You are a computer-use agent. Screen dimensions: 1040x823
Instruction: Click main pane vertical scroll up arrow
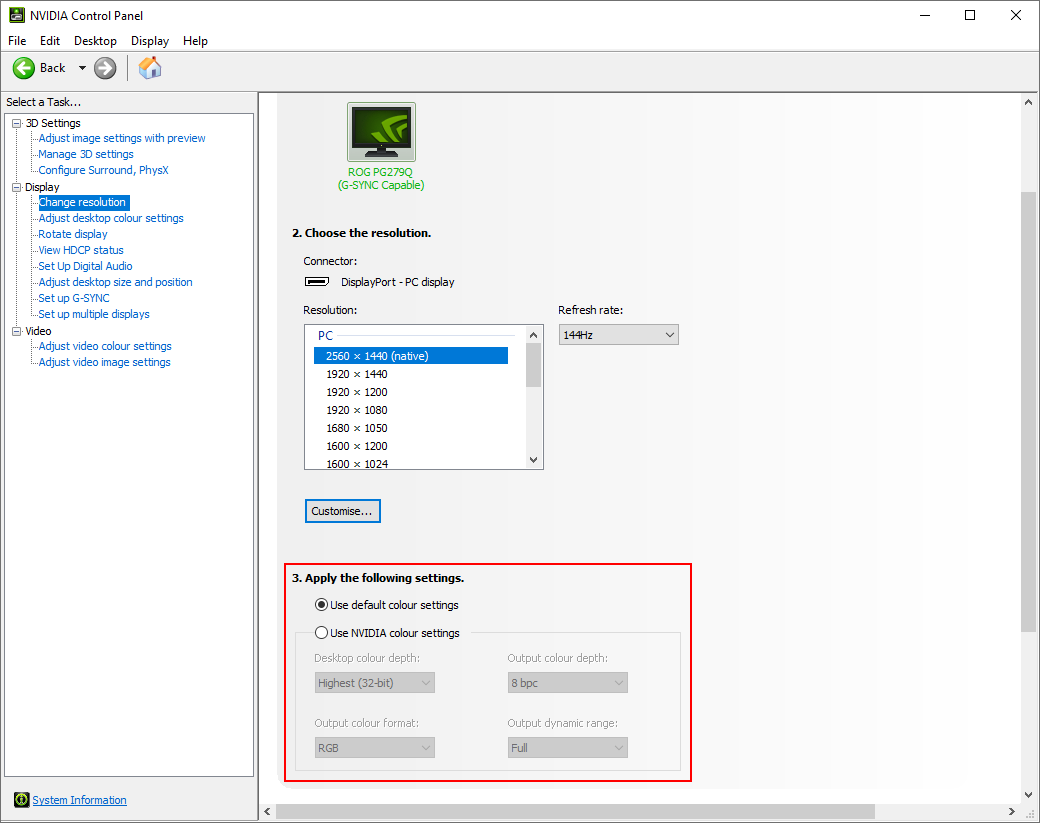tap(1028, 102)
